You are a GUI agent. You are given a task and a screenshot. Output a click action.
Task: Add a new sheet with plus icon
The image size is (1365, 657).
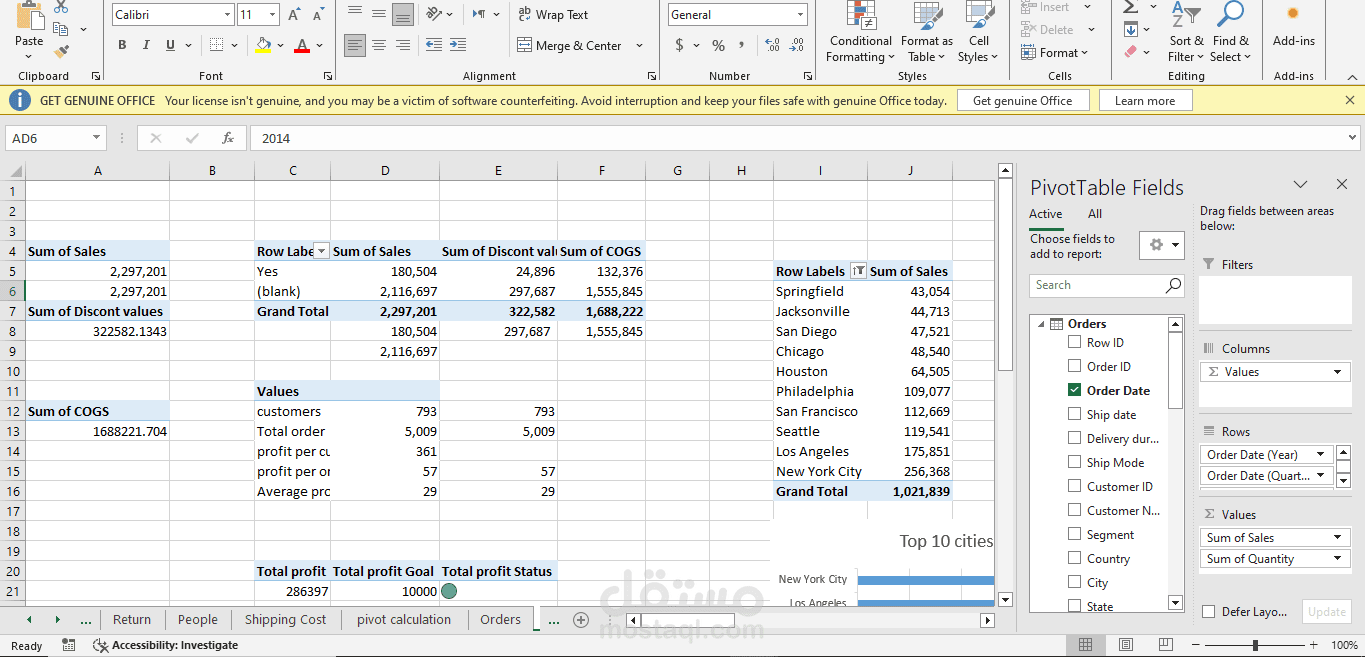pyautogui.click(x=580, y=620)
